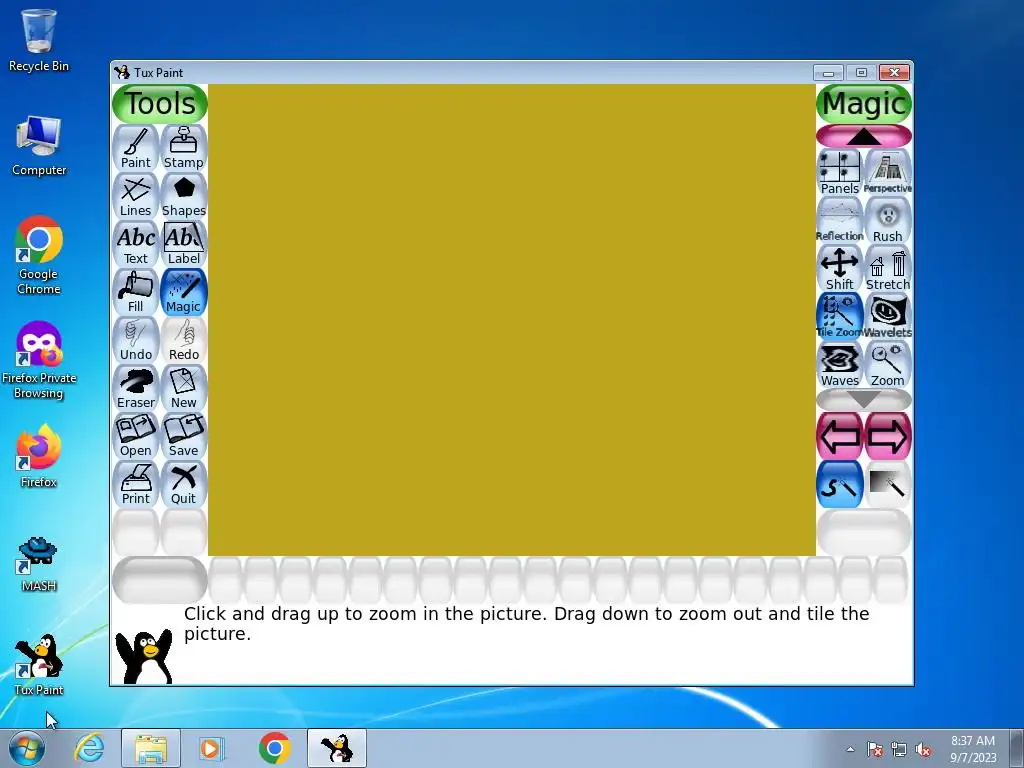Choose the Panels magic effect
The width and height of the screenshot is (1024, 768).
pyautogui.click(x=840, y=172)
